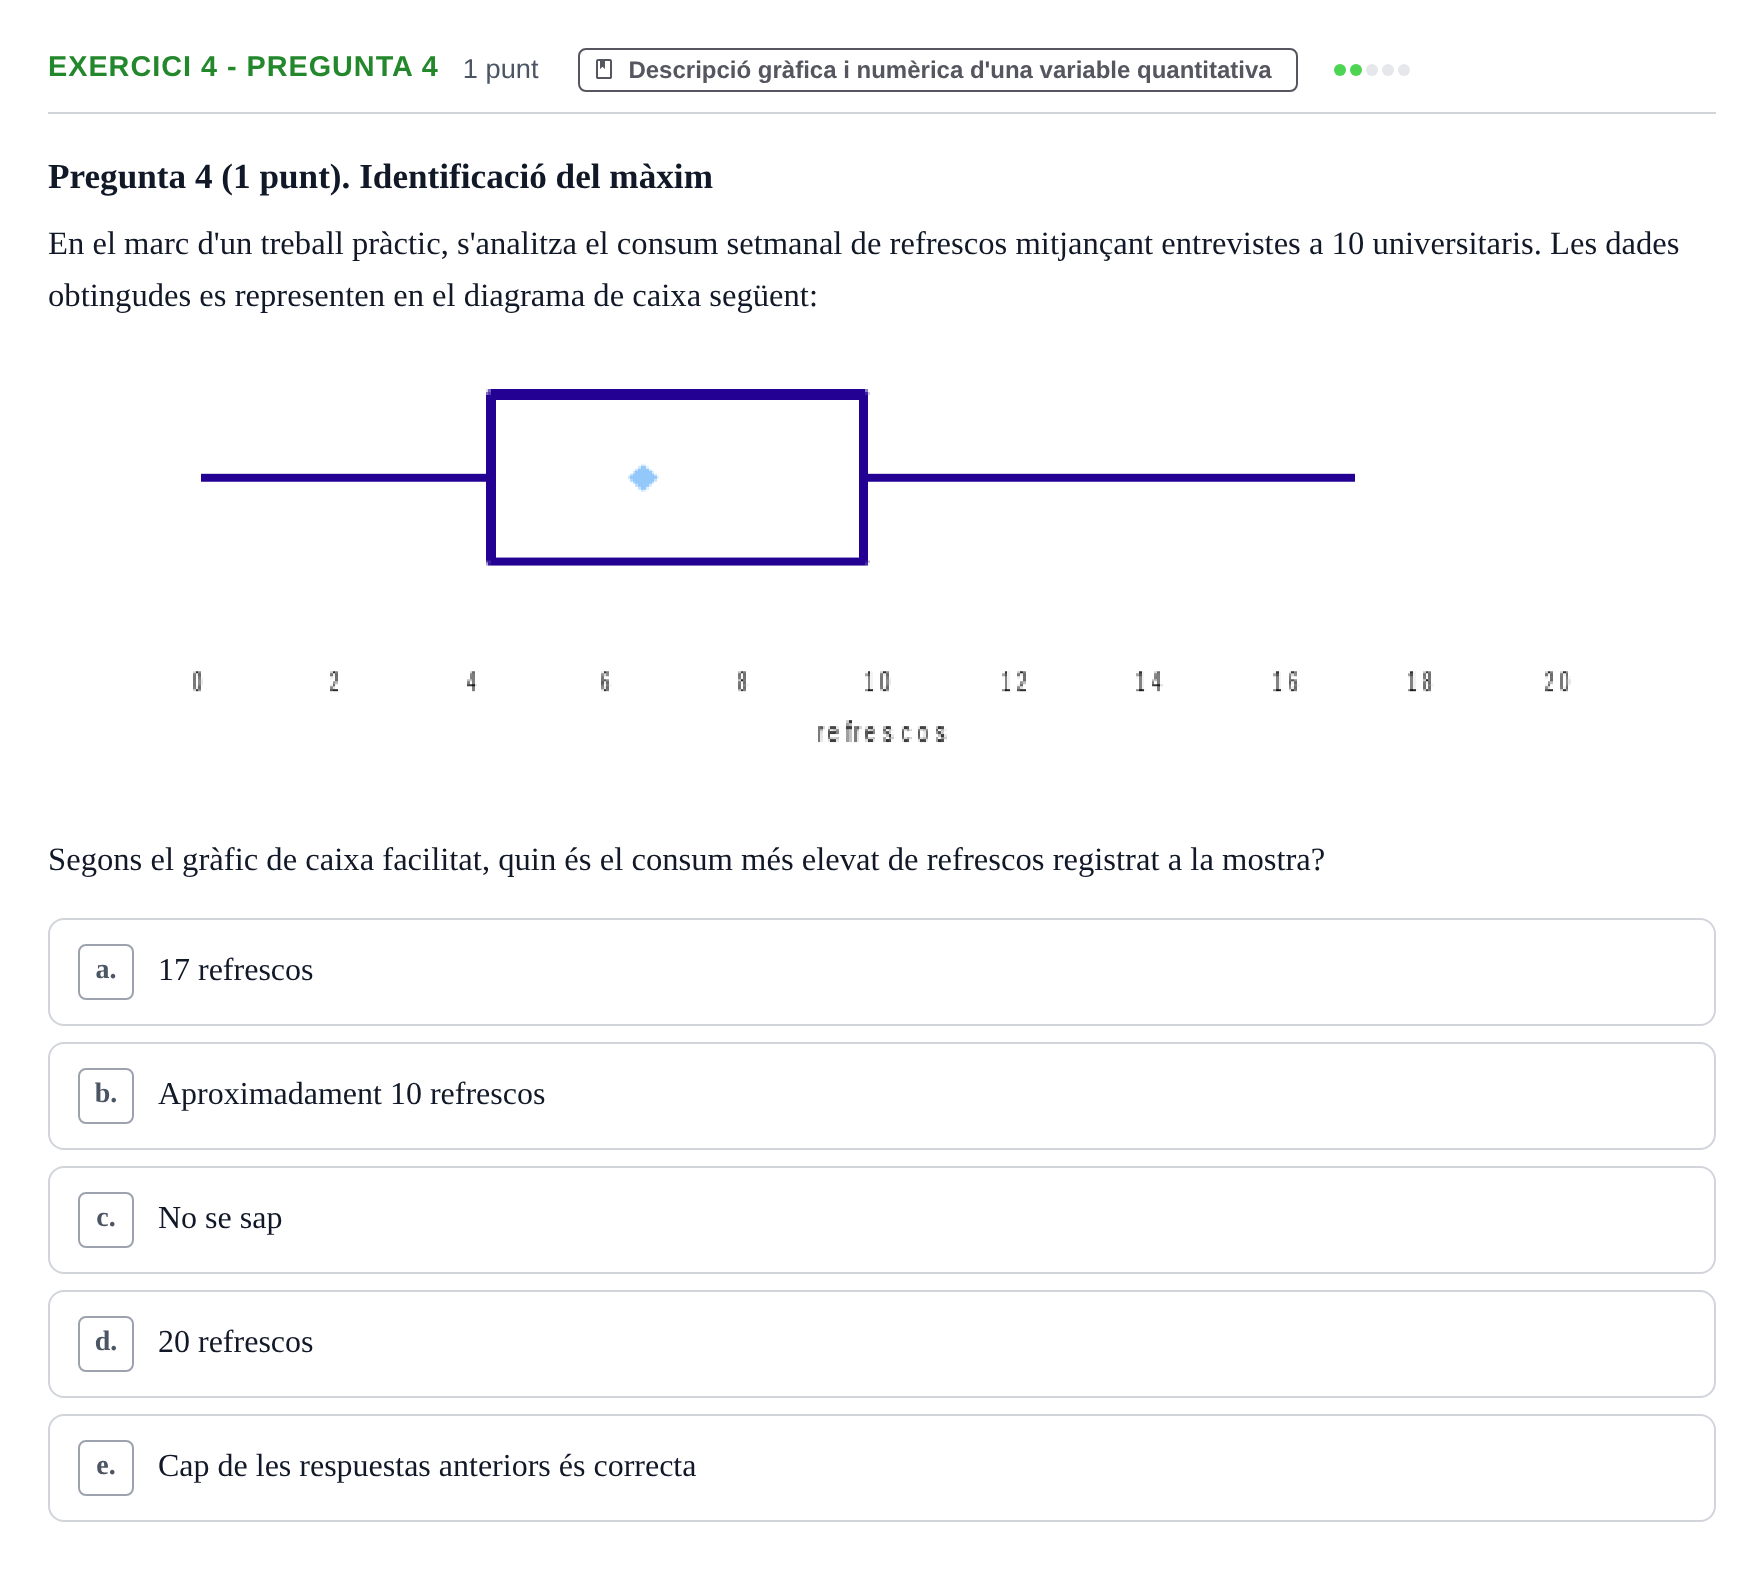
Task: Click the axis value 0 under the boxplot
Action: click(197, 682)
